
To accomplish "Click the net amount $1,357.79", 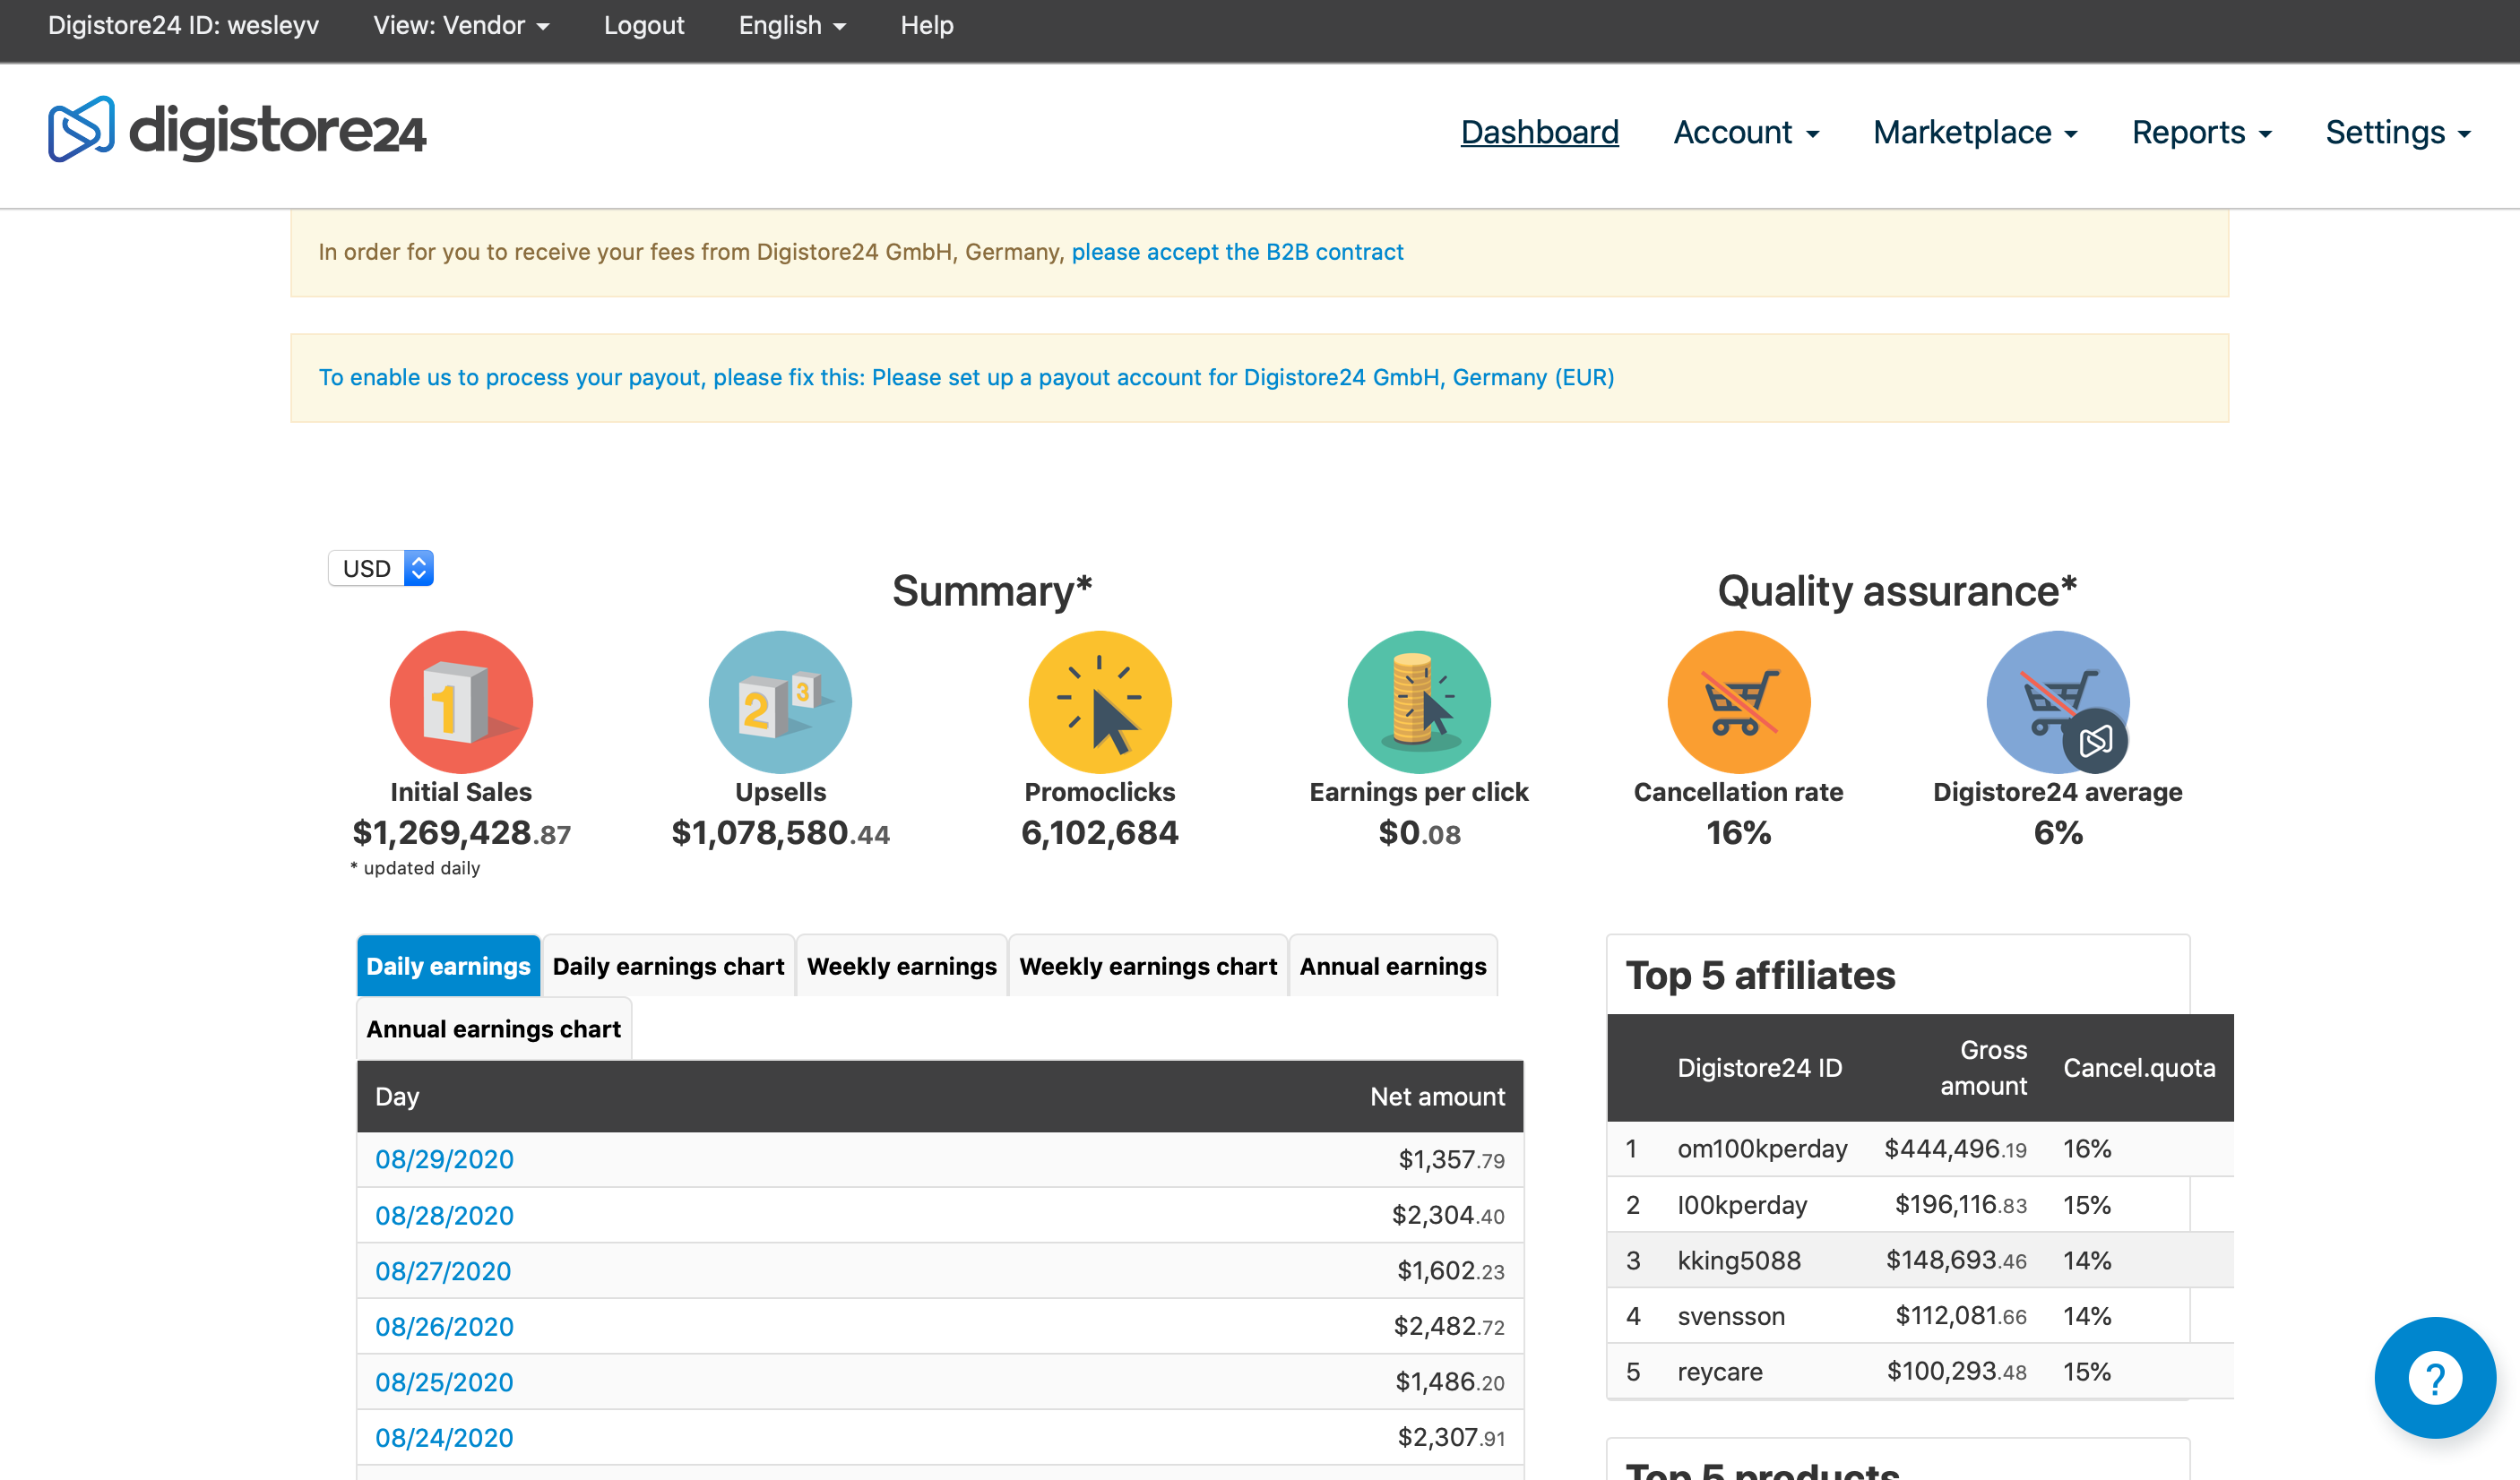I will click(1451, 1159).
